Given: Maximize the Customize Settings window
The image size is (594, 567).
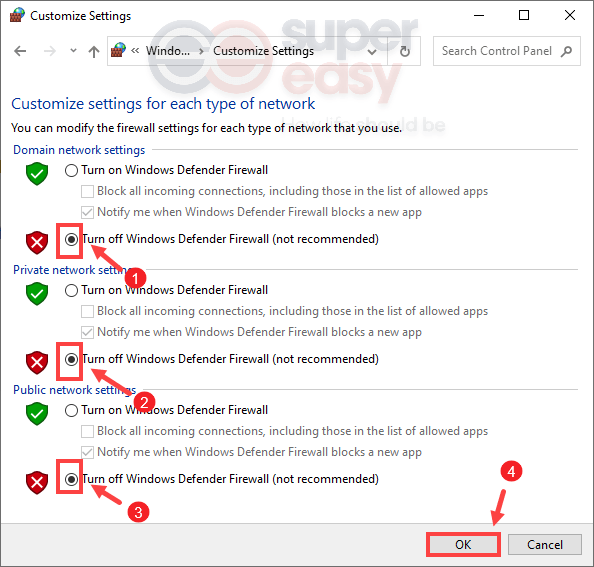Looking at the screenshot, I should [x=524, y=16].
